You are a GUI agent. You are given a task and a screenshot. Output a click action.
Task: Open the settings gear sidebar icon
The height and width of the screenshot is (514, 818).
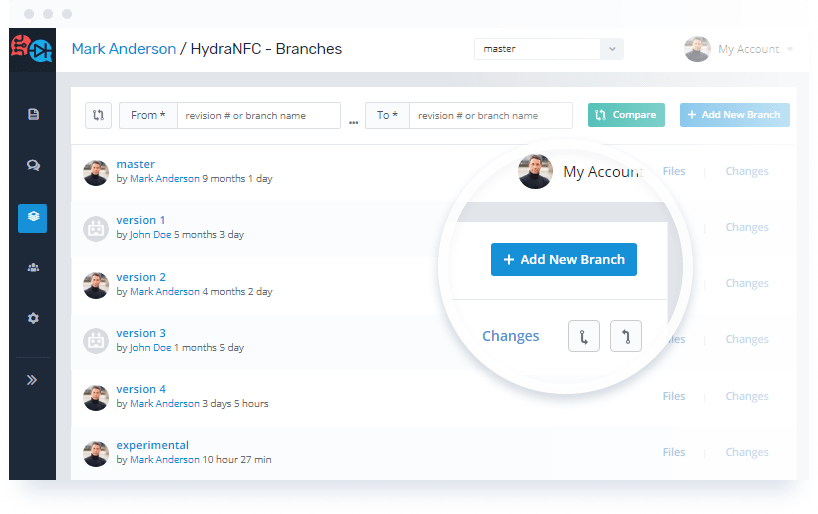point(33,318)
